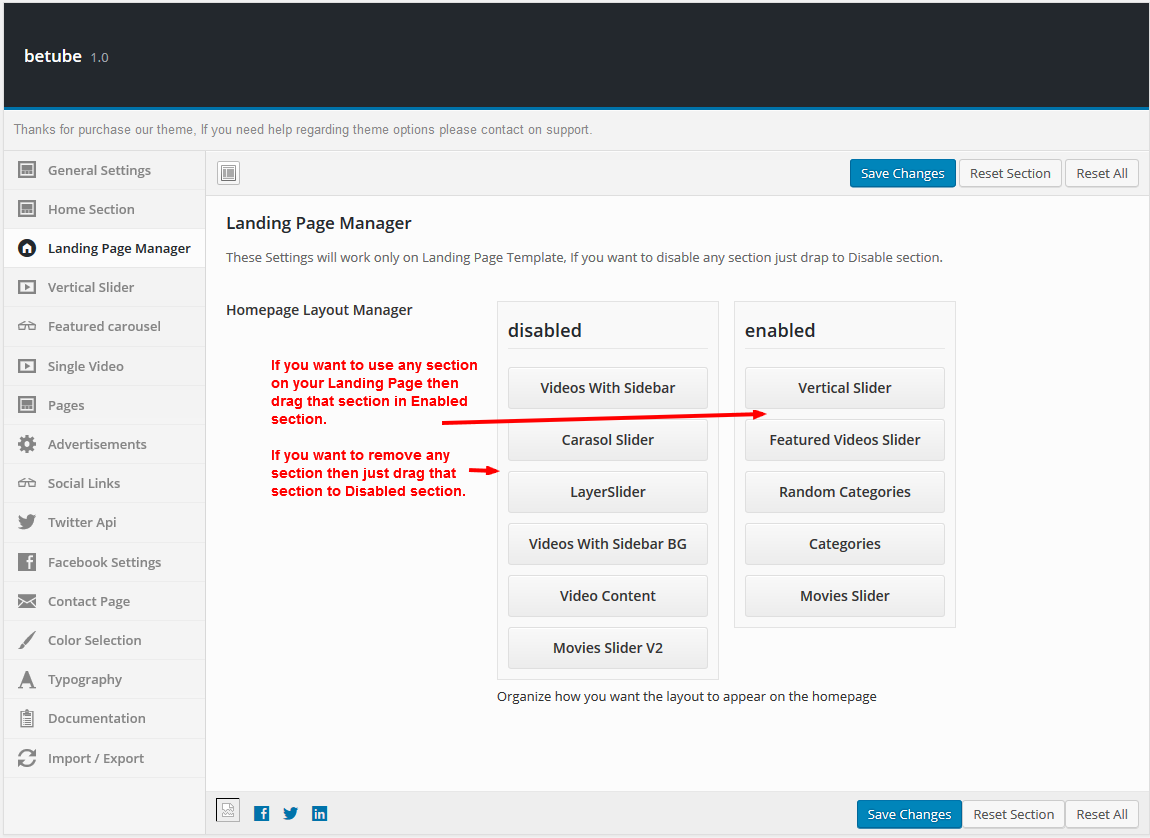The image size is (1150, 838).
Task: Click the Twitter bird icon beside Twitter Api
Action: pos(27,522)
